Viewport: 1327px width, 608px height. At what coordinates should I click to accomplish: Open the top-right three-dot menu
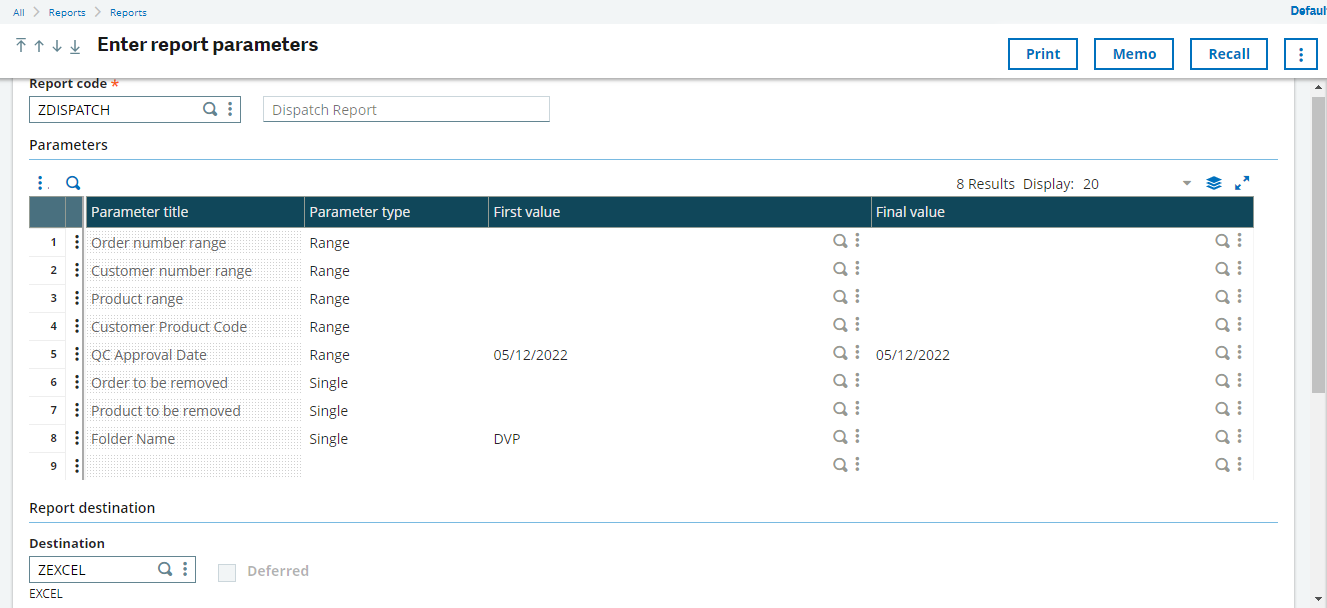(1300, 53)
